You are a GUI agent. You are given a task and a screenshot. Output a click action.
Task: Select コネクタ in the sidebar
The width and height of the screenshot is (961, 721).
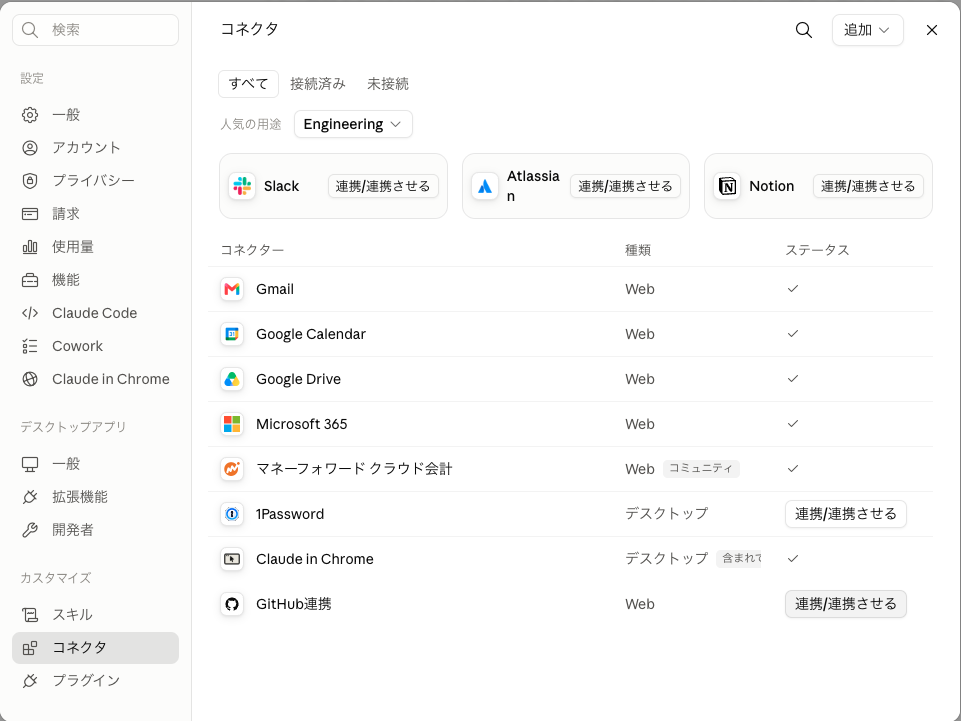click(96, 648)
